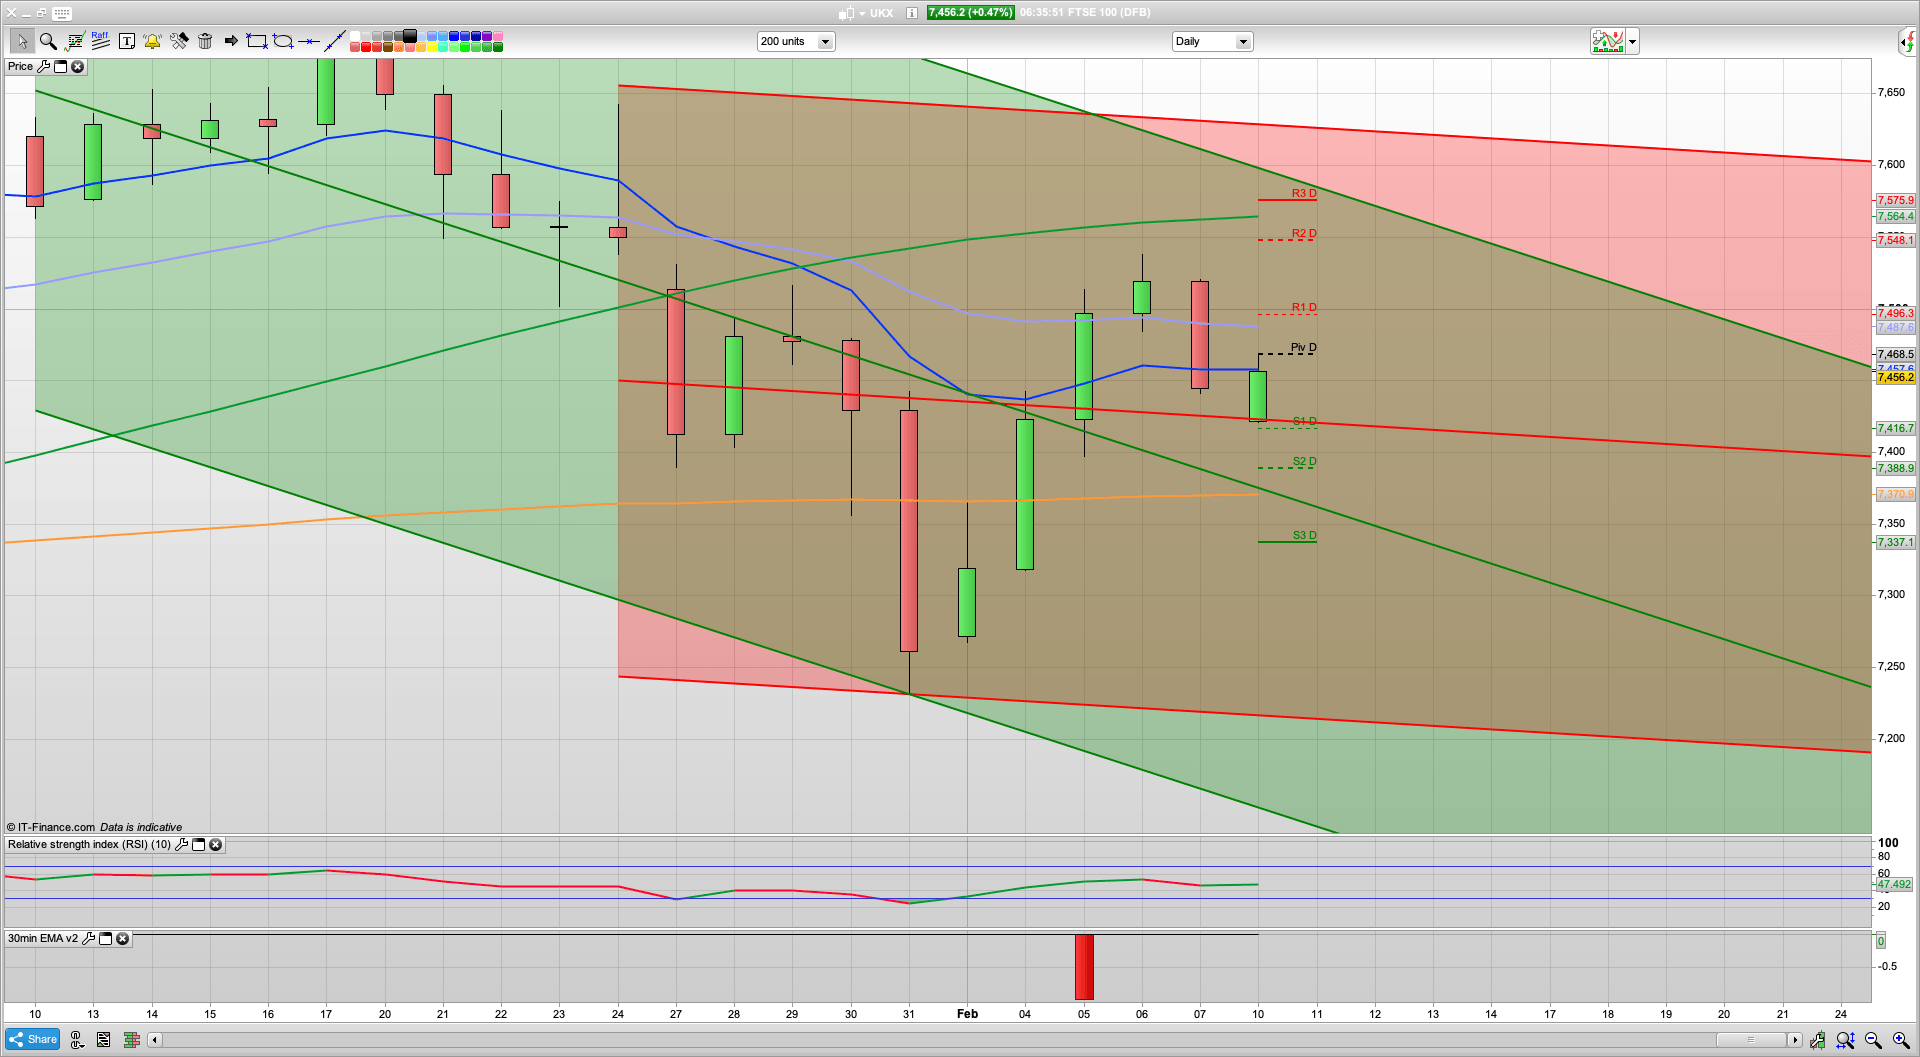1920x1057 pixels.
Task: Click the horizontal scrollbar left arrow
Action: point(155,1040)
